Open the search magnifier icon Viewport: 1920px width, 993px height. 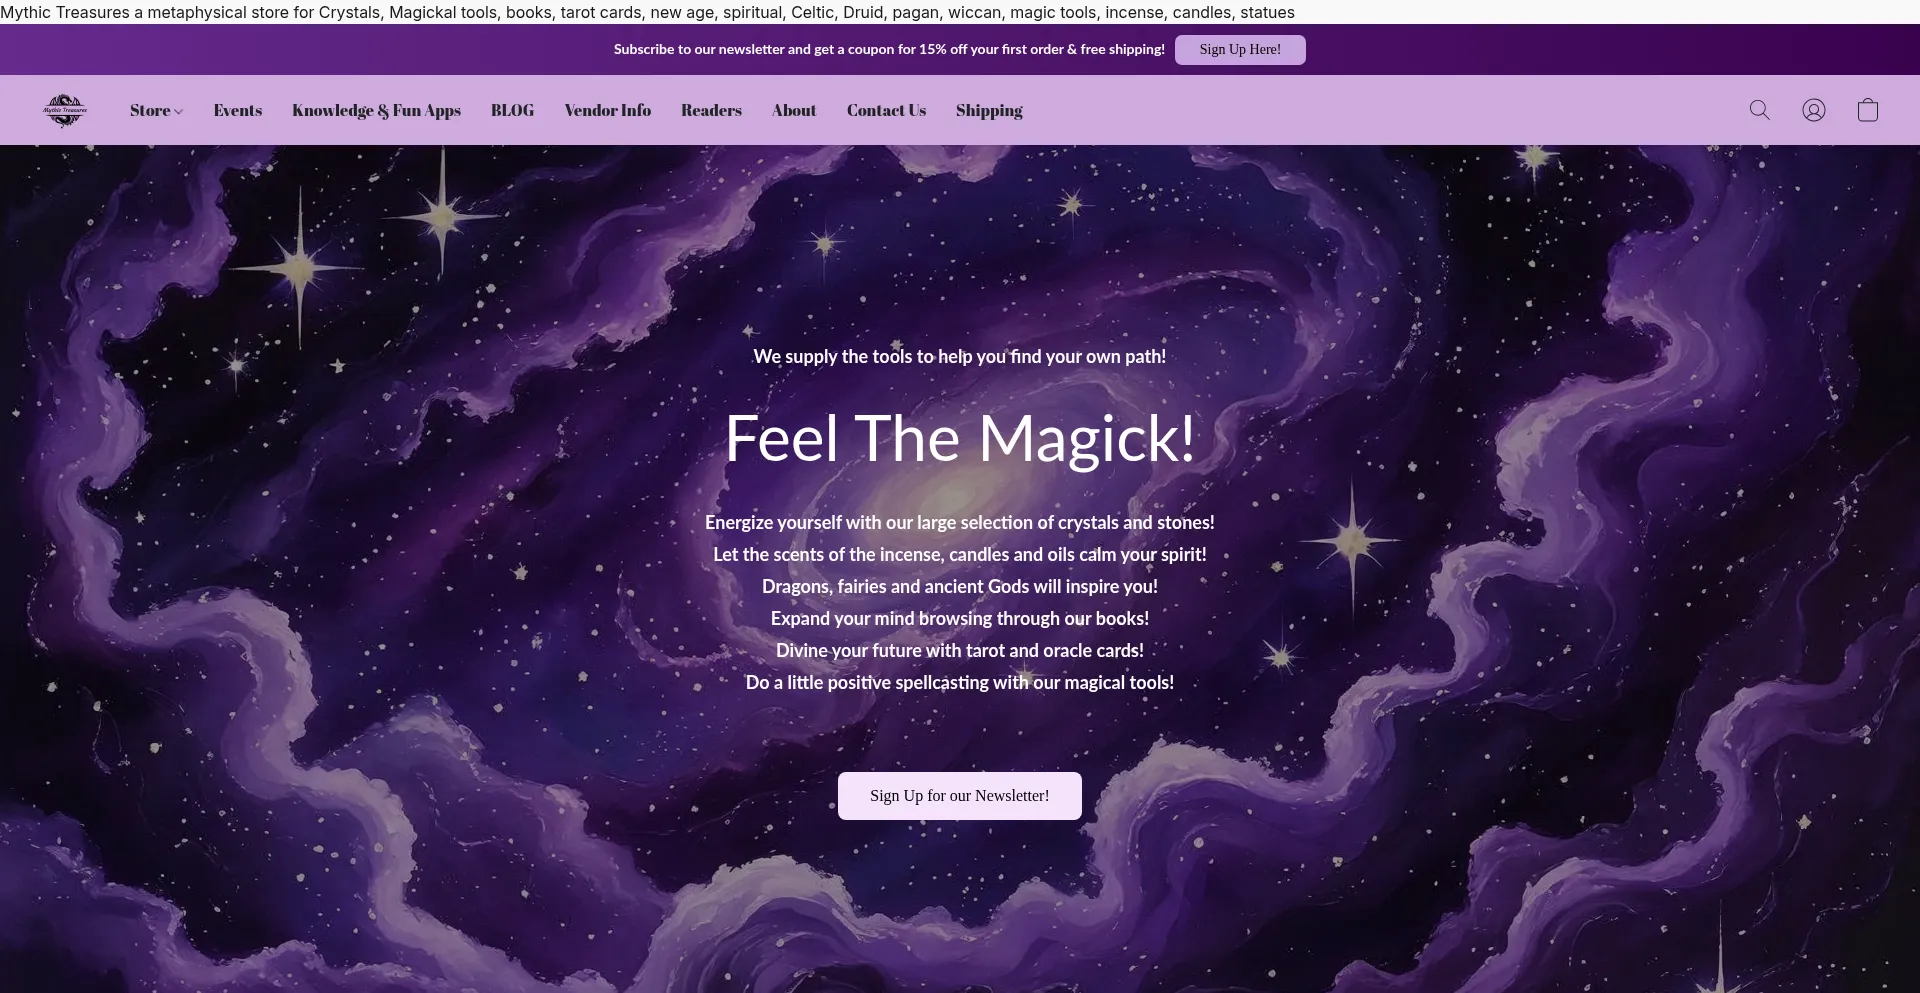(1759, 110)
